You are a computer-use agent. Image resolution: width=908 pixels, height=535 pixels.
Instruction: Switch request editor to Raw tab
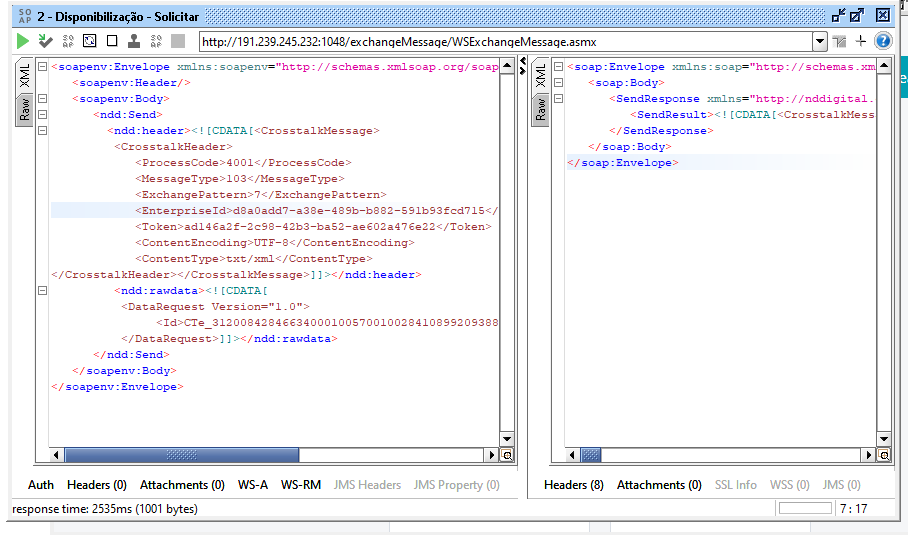tap(24, 110)
